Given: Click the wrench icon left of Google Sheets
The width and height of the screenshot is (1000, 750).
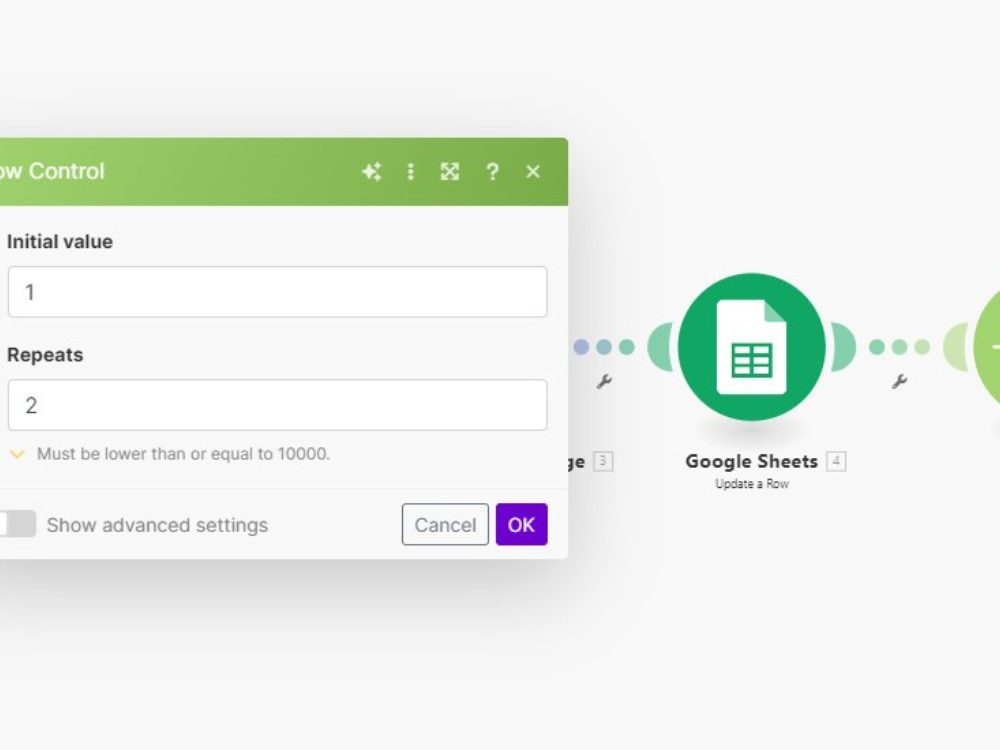Looking at the screenshot, I should (x=604, y=381).
